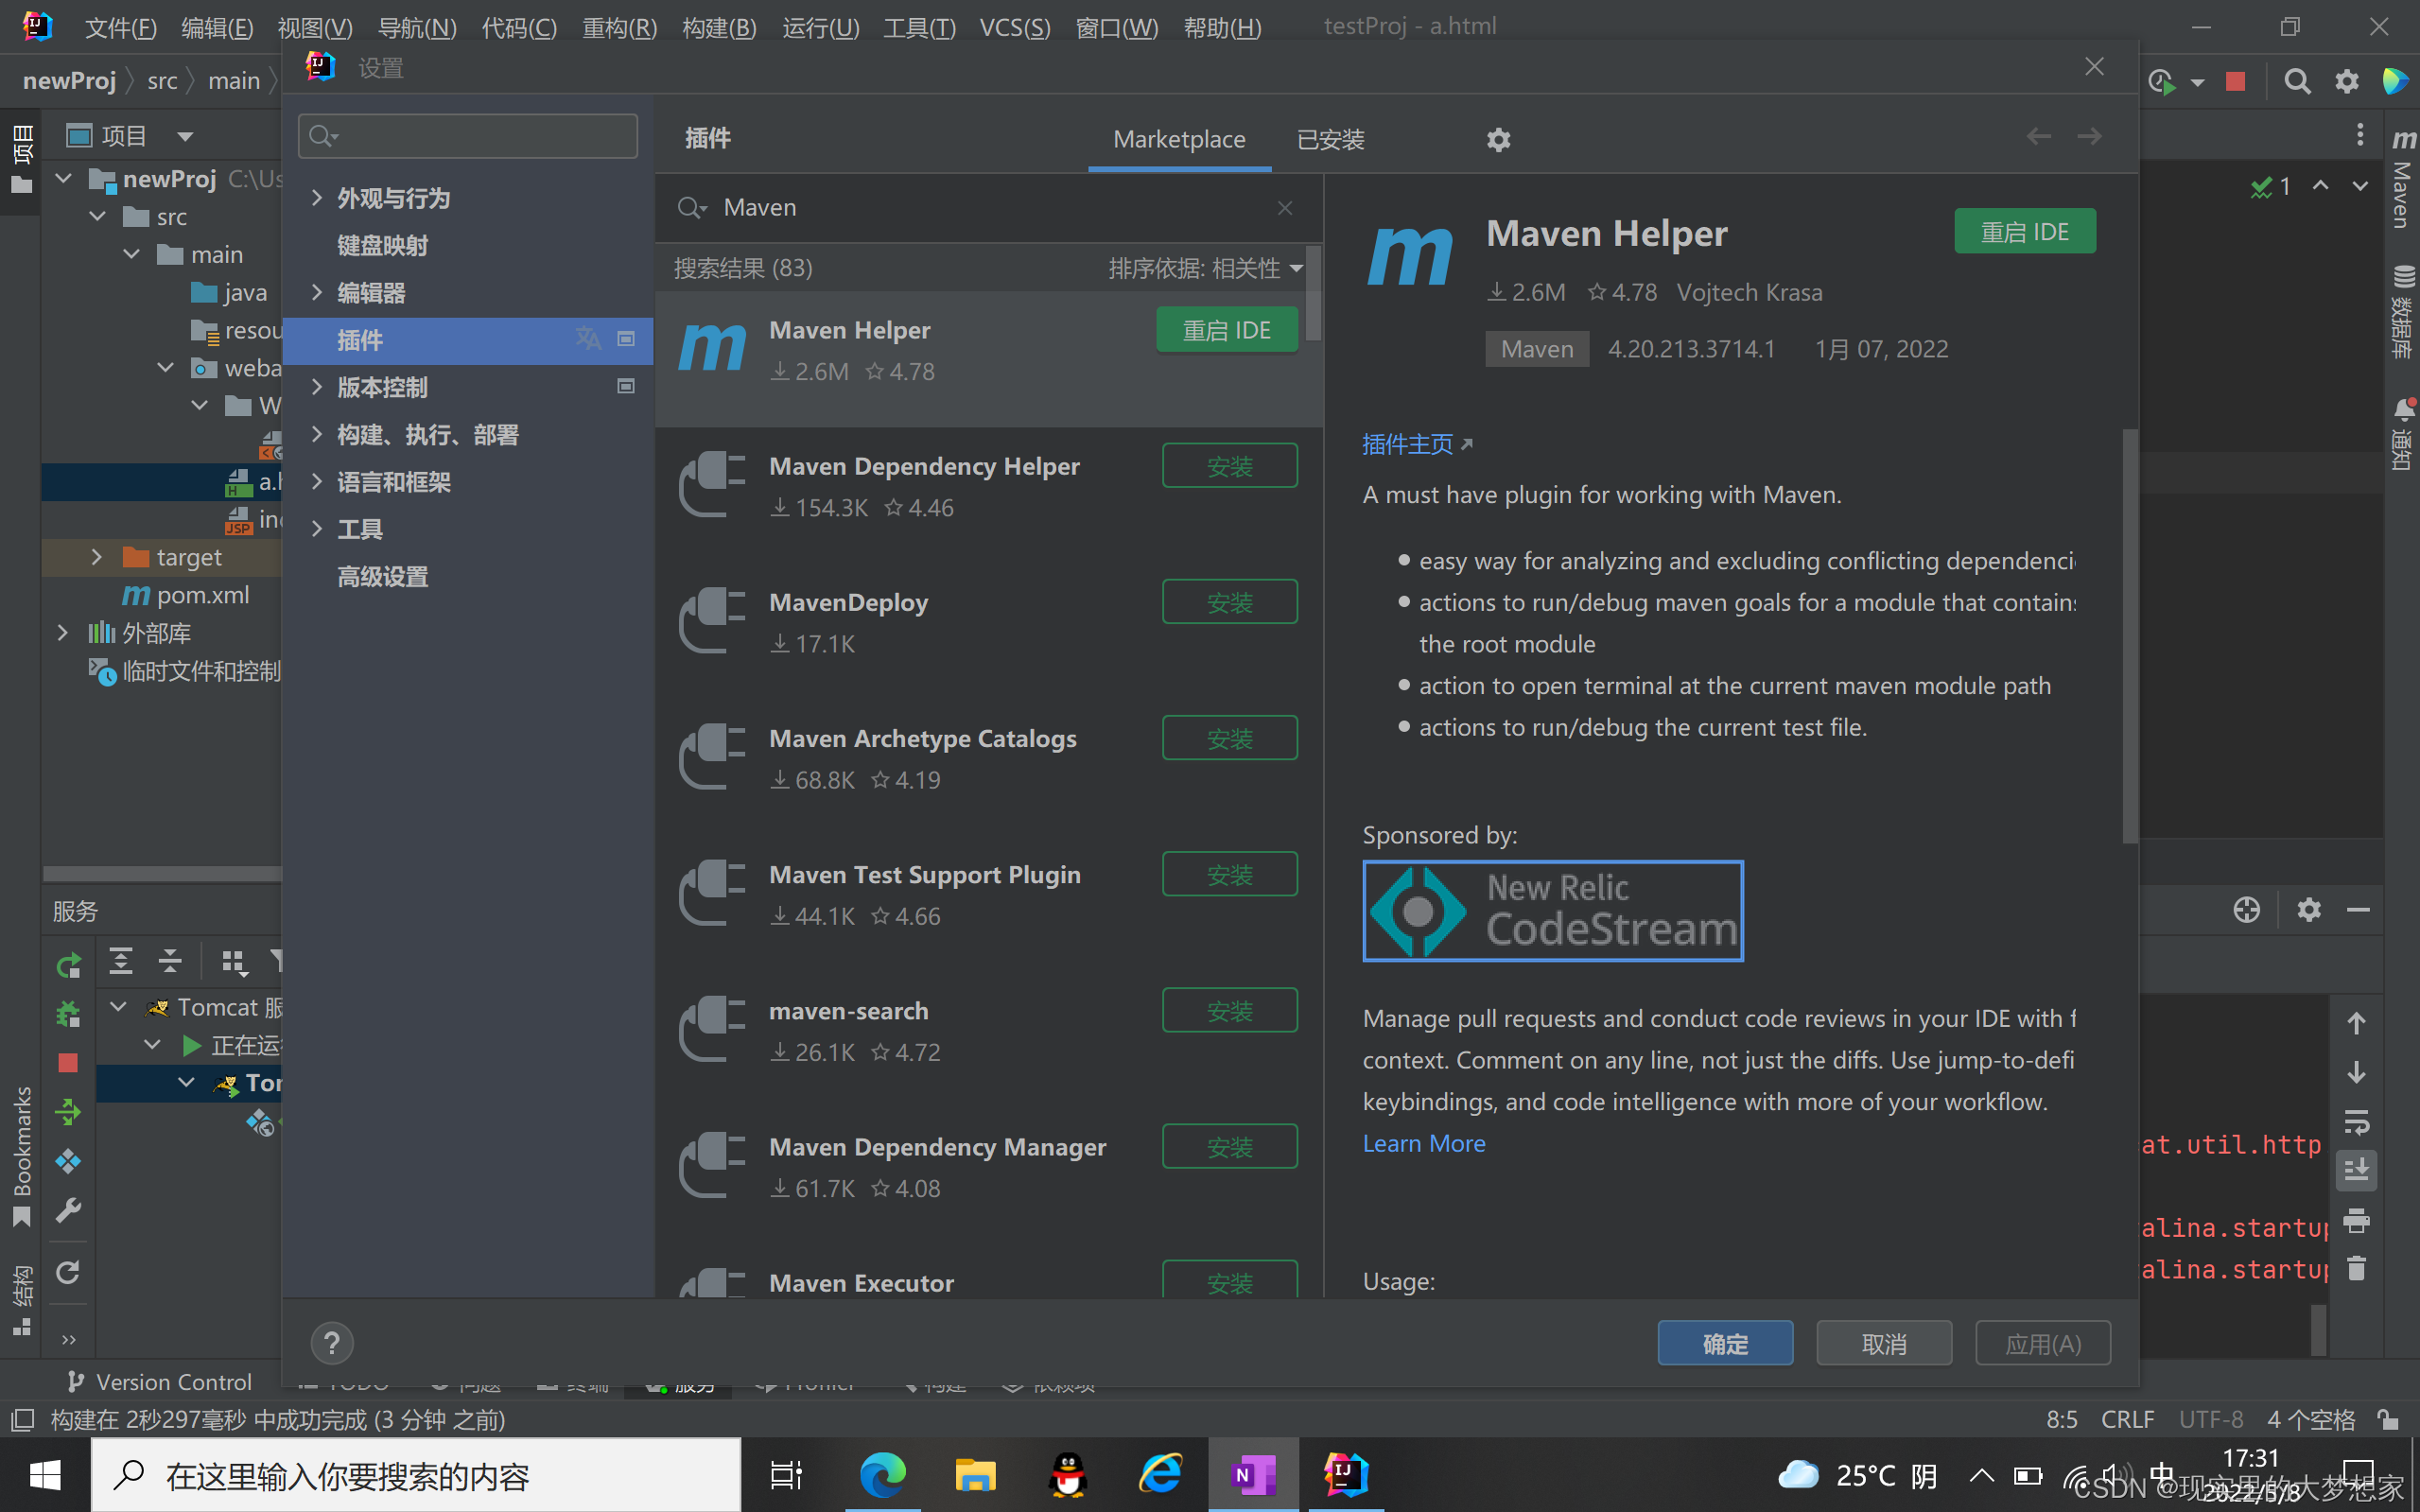The image size is (2420, 1512).
Task: Toggle soft-wrap in the console
Action: coord(2356,1122)
